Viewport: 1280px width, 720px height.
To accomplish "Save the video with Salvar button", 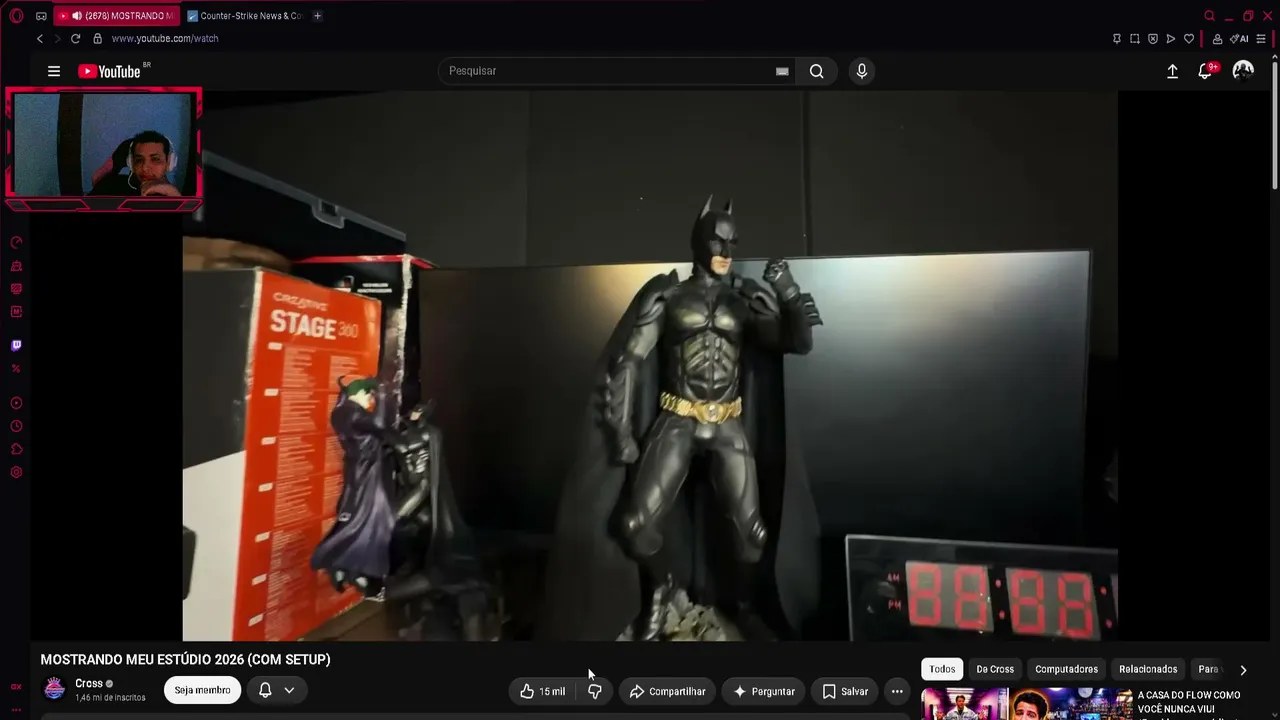I will pos(845,691).
